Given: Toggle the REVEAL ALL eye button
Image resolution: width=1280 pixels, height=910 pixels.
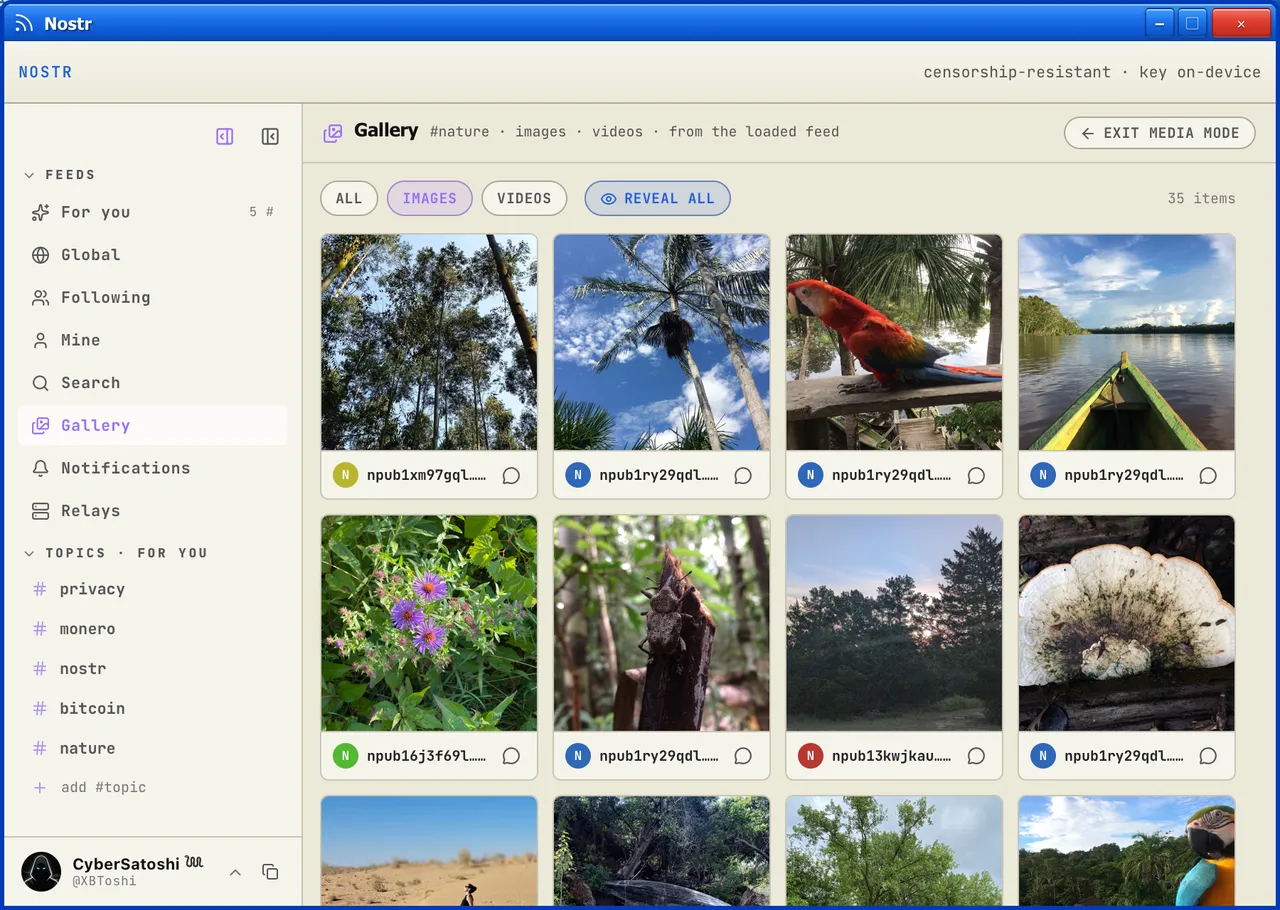Looking at the screenshot, I should 658,198.
